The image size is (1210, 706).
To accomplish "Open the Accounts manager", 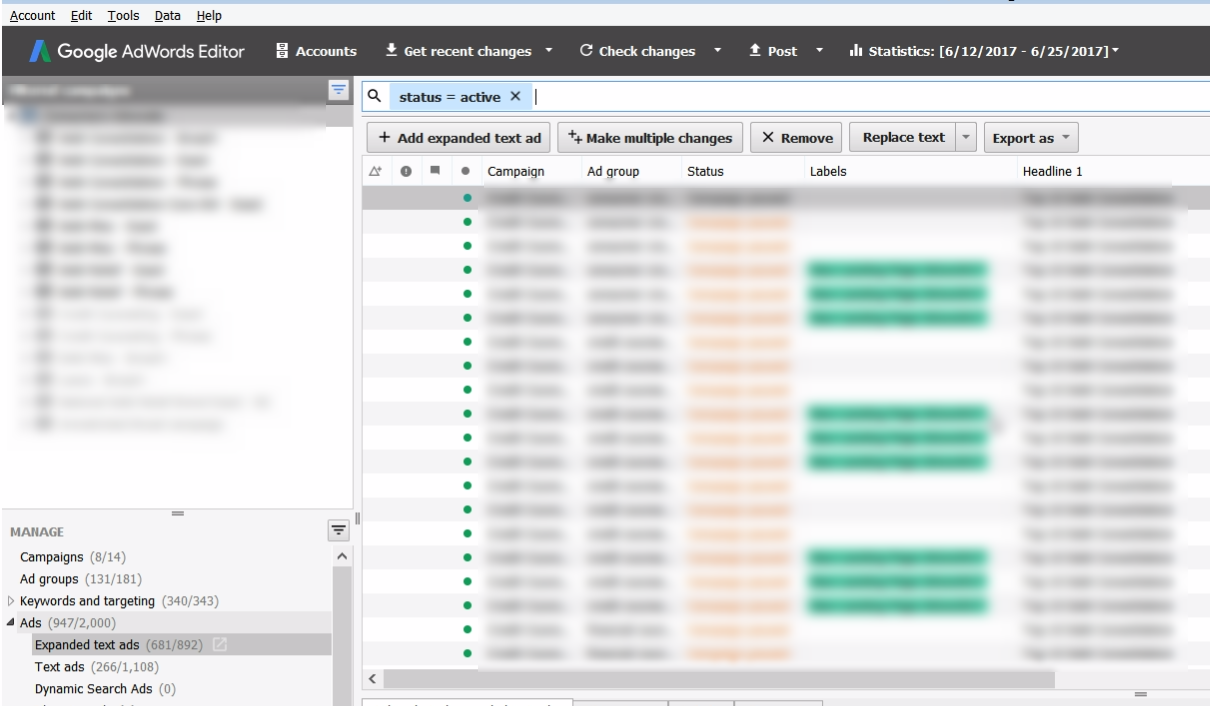I will (x=315, y=51).
